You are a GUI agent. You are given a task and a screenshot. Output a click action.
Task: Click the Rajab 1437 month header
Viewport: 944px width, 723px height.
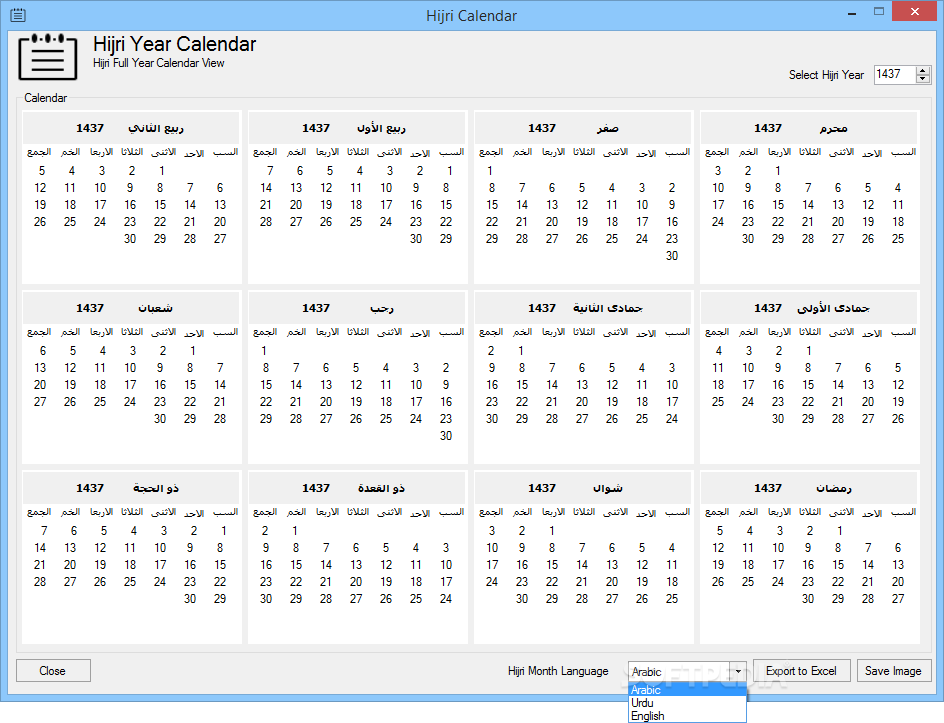358,308
